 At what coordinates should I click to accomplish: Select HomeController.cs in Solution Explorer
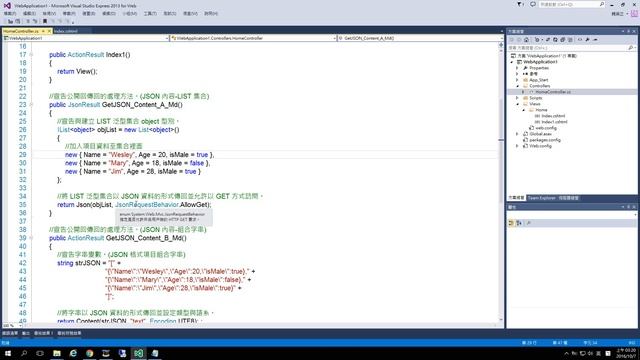tap(553, 92)
